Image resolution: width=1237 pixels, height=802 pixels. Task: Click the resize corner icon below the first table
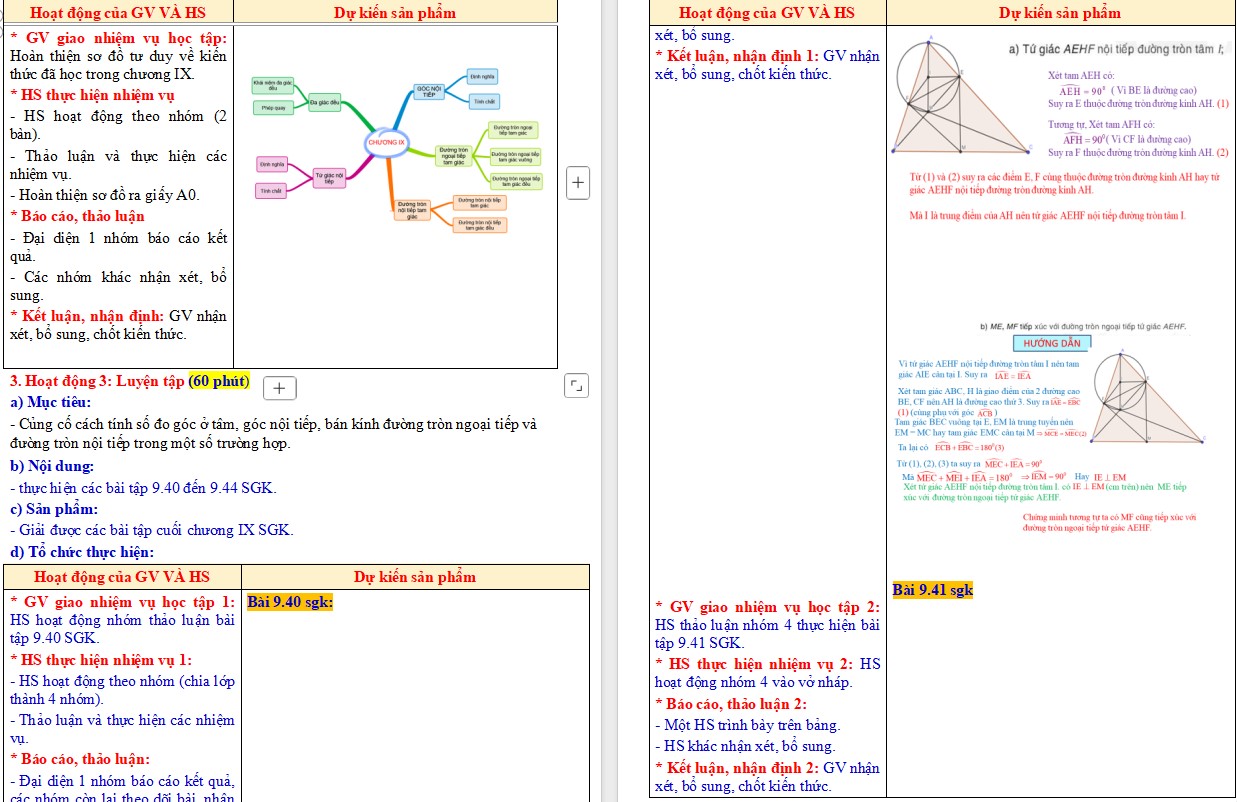575,386
